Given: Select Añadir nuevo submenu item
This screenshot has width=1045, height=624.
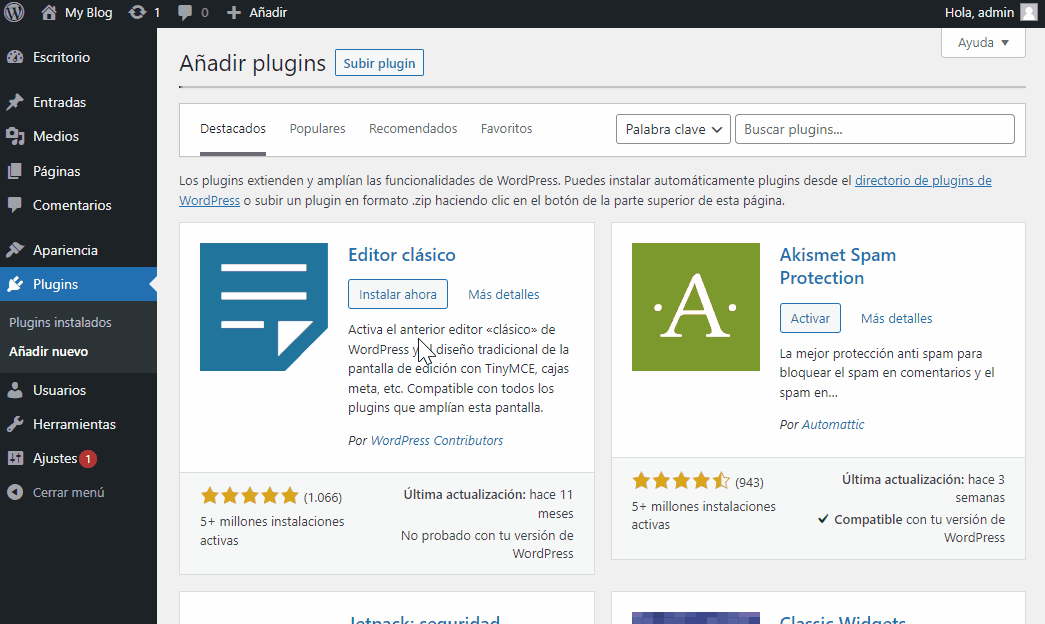Looking at the screenshot, I should tap(49, 351).
